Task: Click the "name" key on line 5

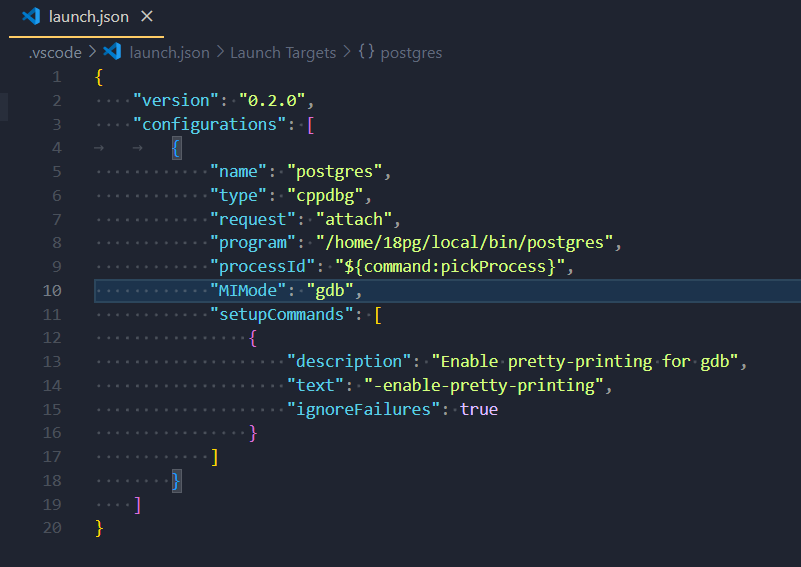Action: (x=238, y=172)
